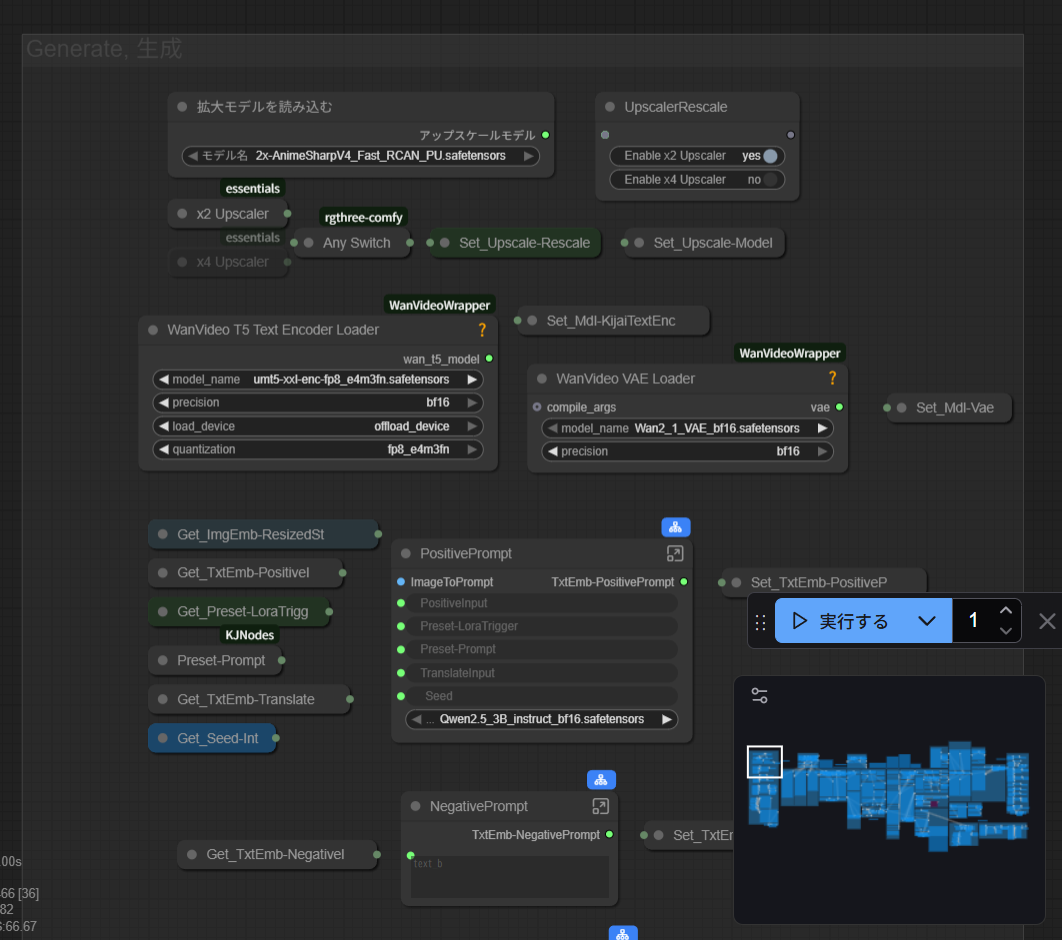Toggle Enable x4 Upscaler switch
The image size is (1062, 940).
(x=770, y=180)
